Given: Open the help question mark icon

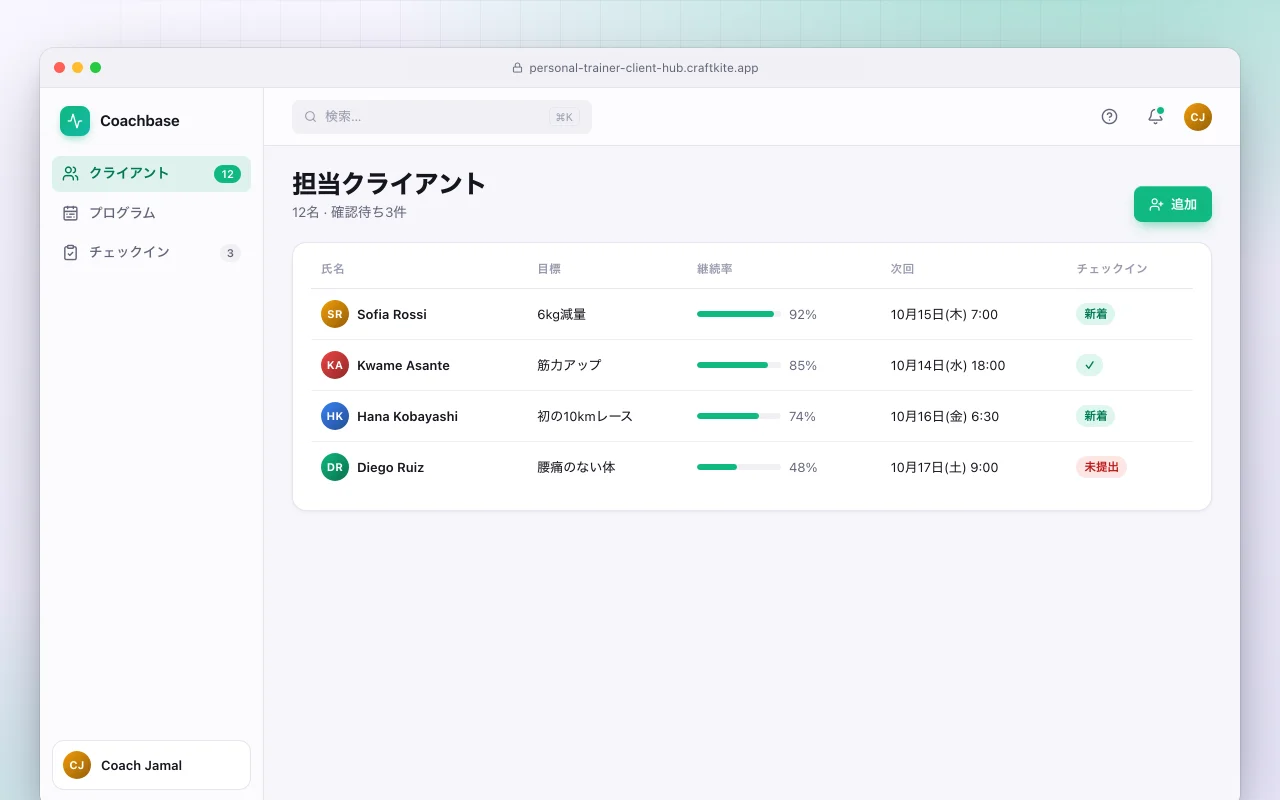Looking at the screenshot, I should [1109, 117].
